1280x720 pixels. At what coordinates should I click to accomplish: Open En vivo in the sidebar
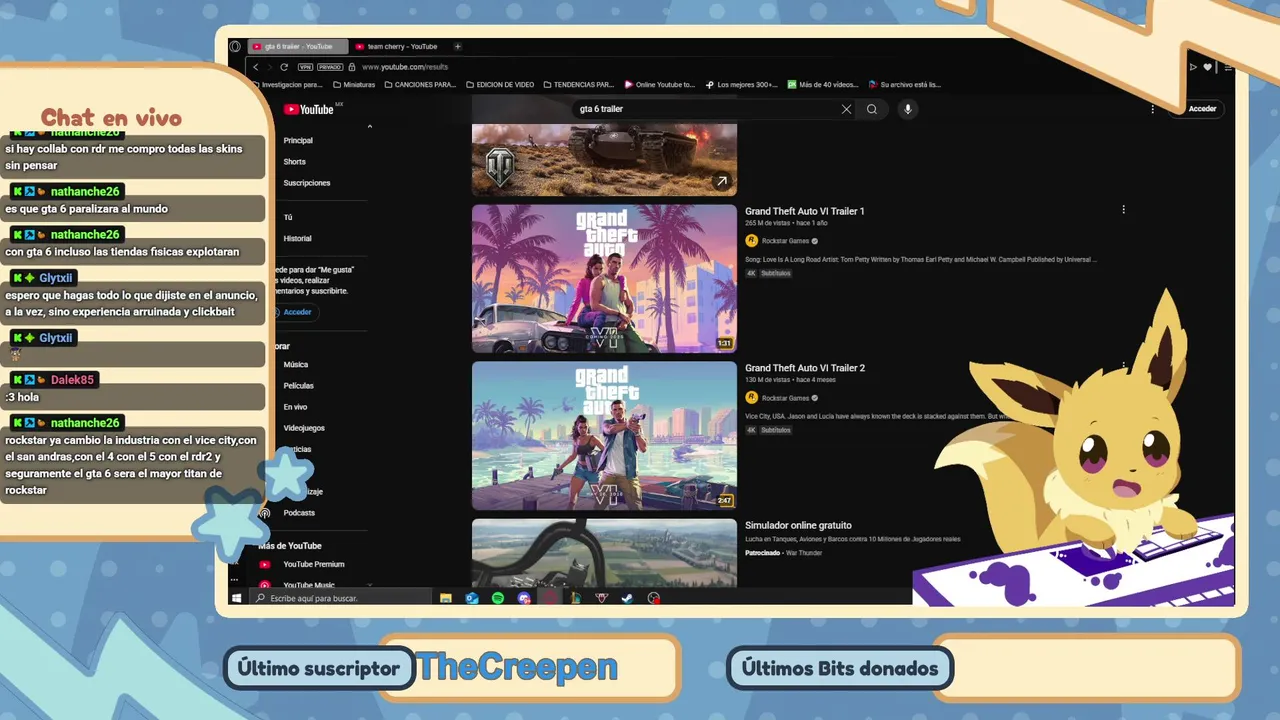295,407
